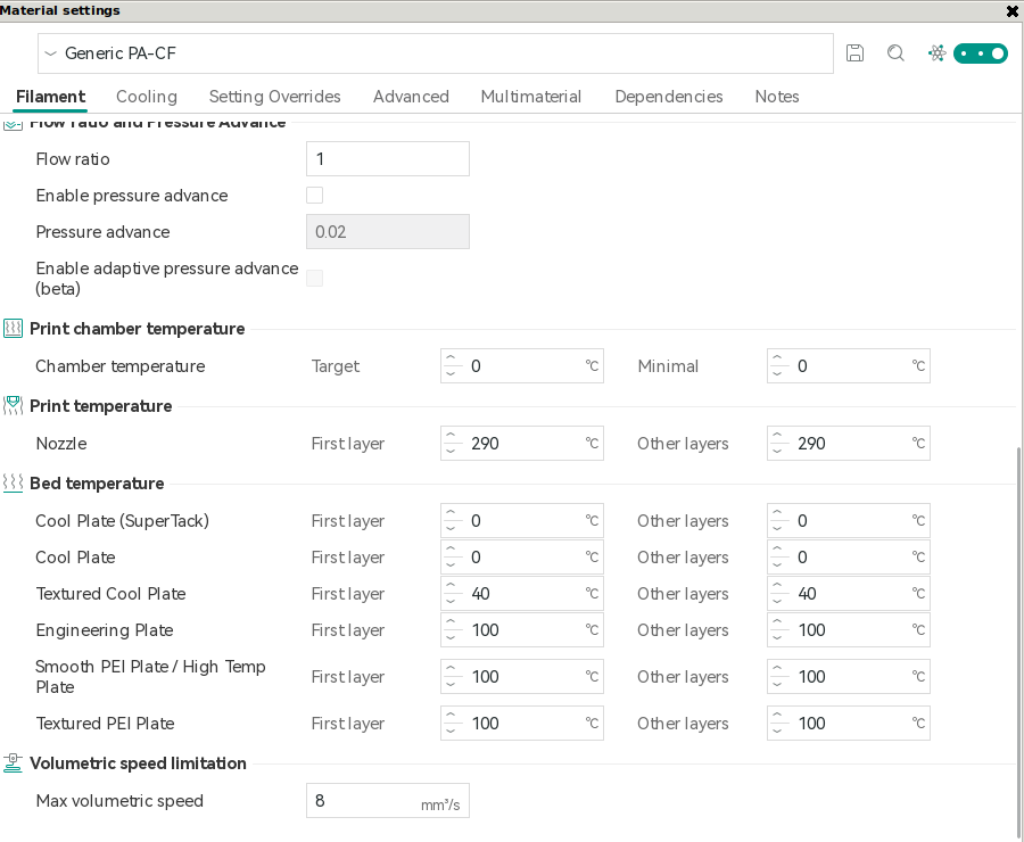Switch to the Cooling tab

click(x=147, y=97)
